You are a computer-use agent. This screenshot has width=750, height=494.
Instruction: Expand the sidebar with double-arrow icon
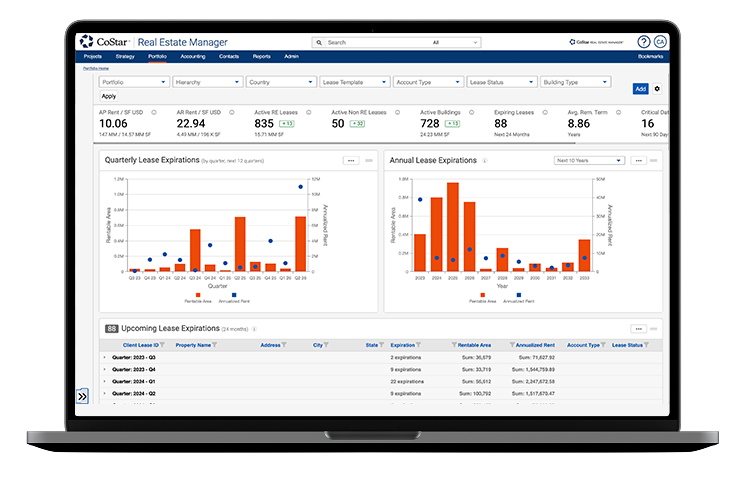click(x=82, y=396)
